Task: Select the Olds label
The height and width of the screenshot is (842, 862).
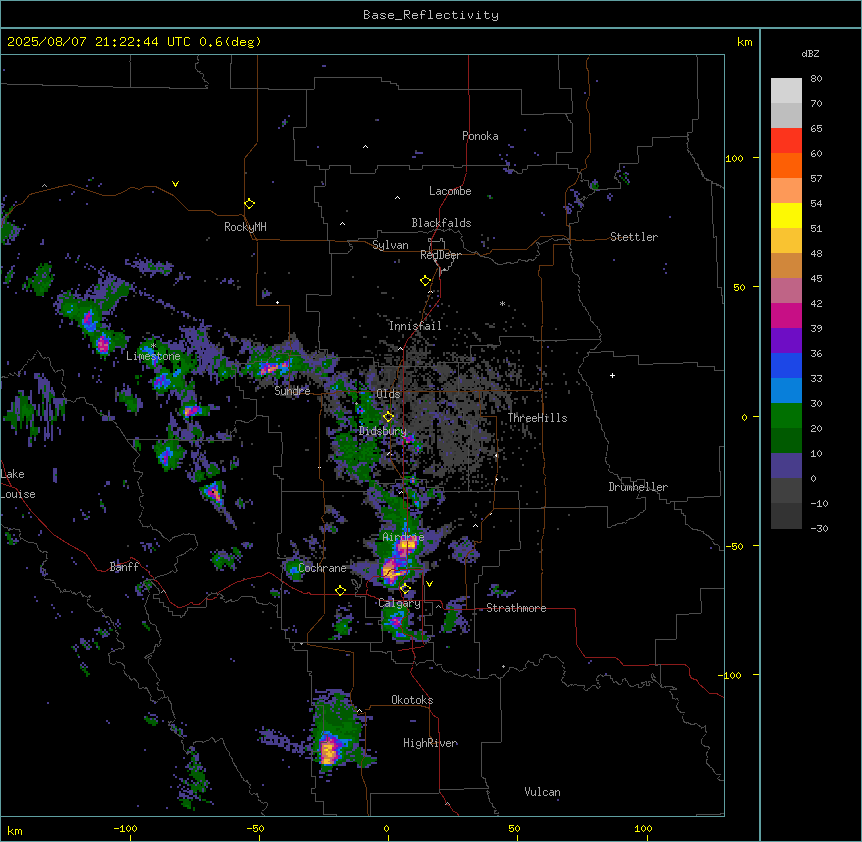Action: coord(388,394)
